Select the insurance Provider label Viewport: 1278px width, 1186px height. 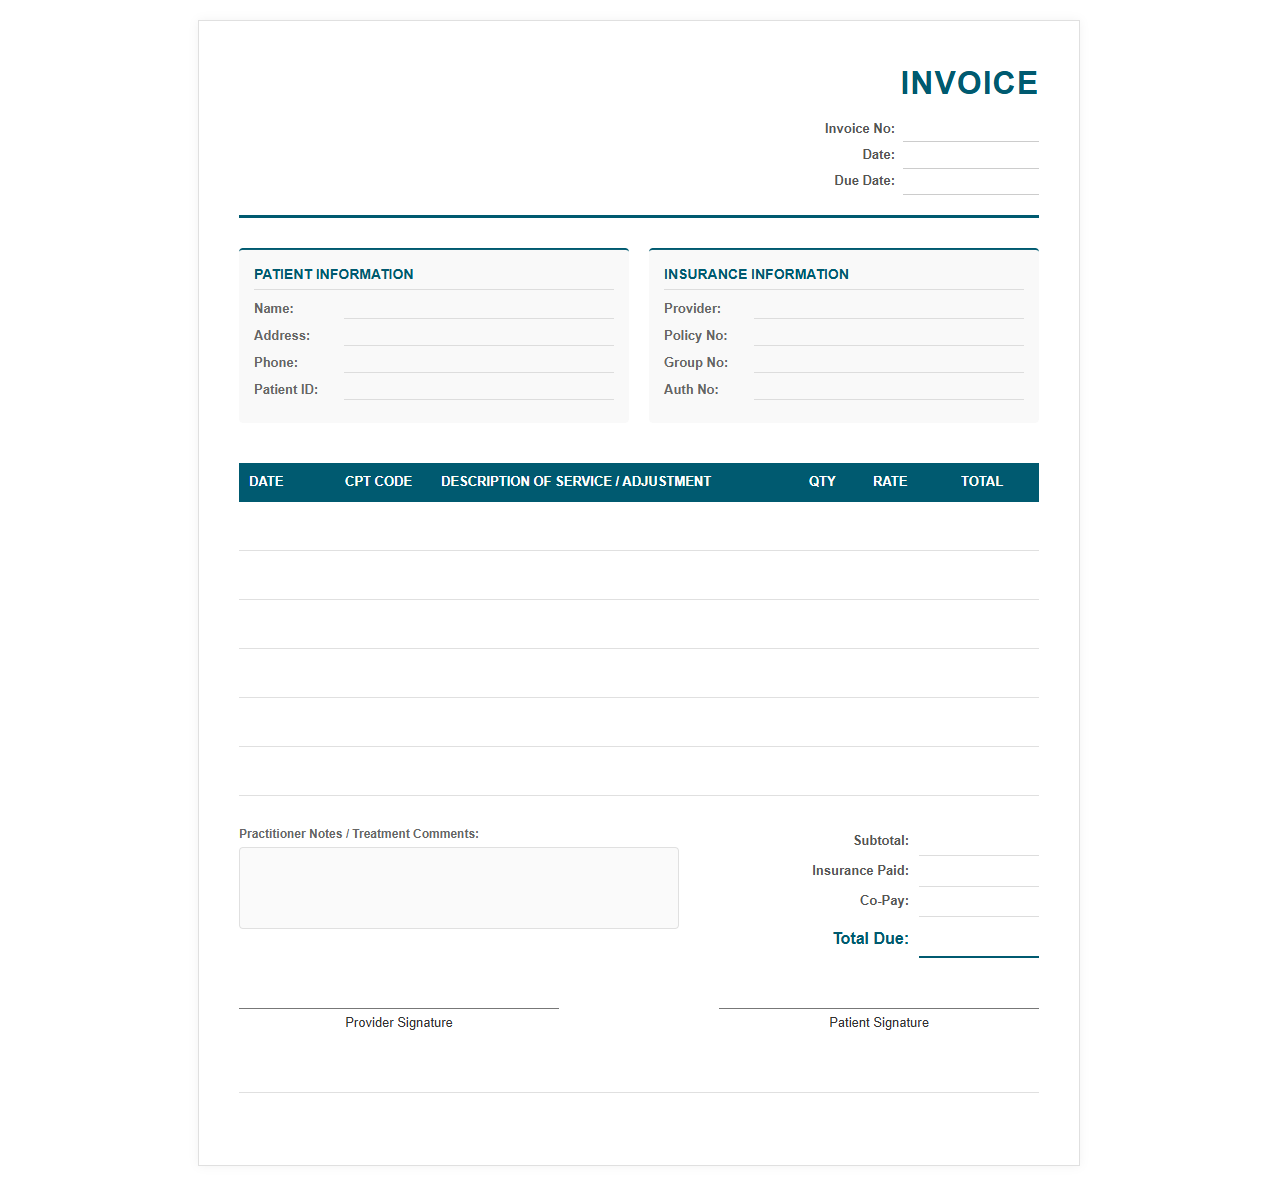(692, 309)
